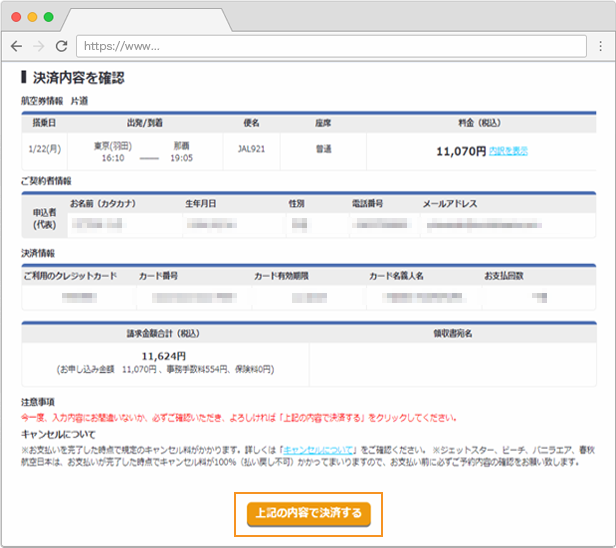616x548 pixels.
Task: Reload the page with the refresh icon
Action: click(61, 46)
